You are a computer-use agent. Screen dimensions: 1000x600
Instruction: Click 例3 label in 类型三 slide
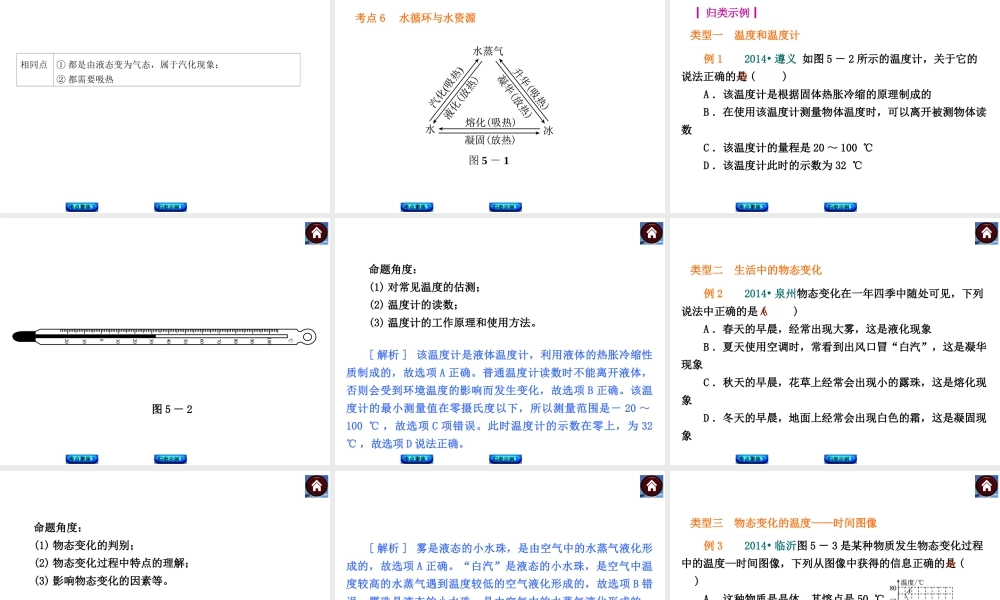pyautogui.click(x=713, y=546)
